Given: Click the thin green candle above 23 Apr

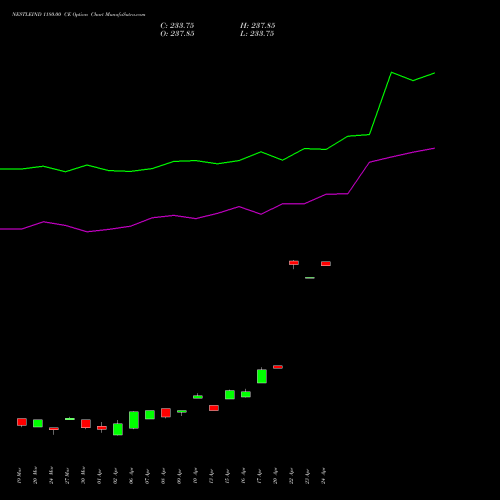Looking at the screenshot, I should click(x=310, y=278).
